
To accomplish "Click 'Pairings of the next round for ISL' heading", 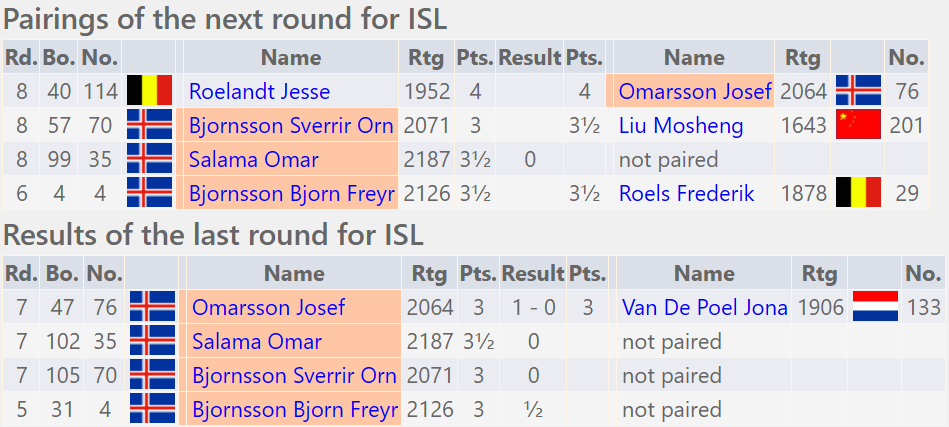I will pos(225,19).
